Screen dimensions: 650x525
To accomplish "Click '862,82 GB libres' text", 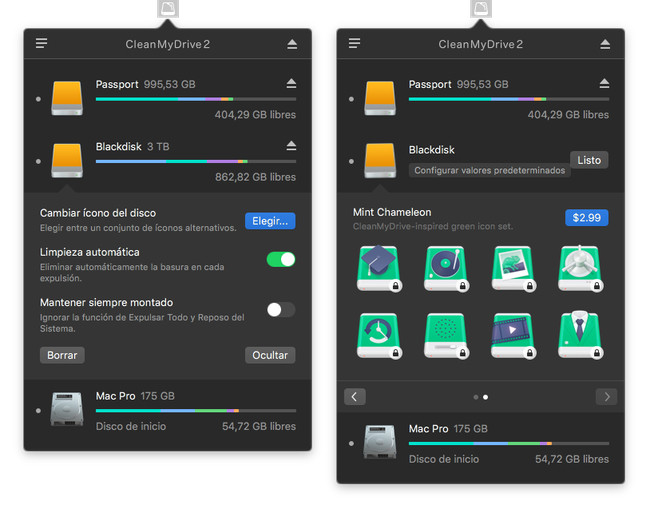I will pos(255,177).
